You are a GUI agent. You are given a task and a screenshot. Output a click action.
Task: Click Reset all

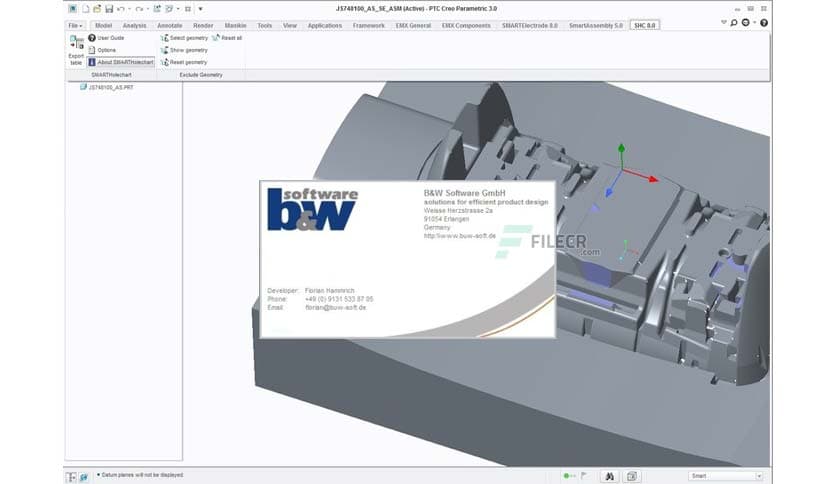(227, 38)
